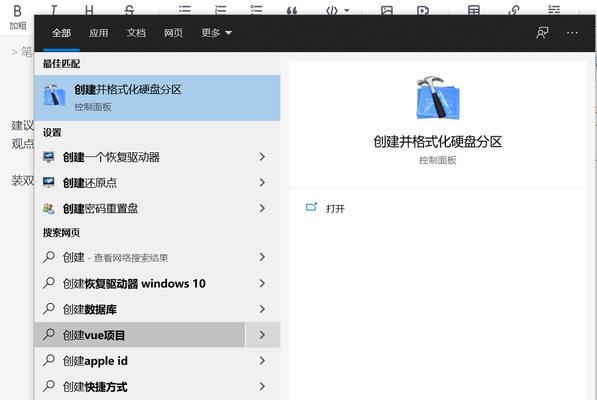Click the strikethrough toolbar icon
The width and height of the screenshot is (597, 400).
tap(129, 10)
